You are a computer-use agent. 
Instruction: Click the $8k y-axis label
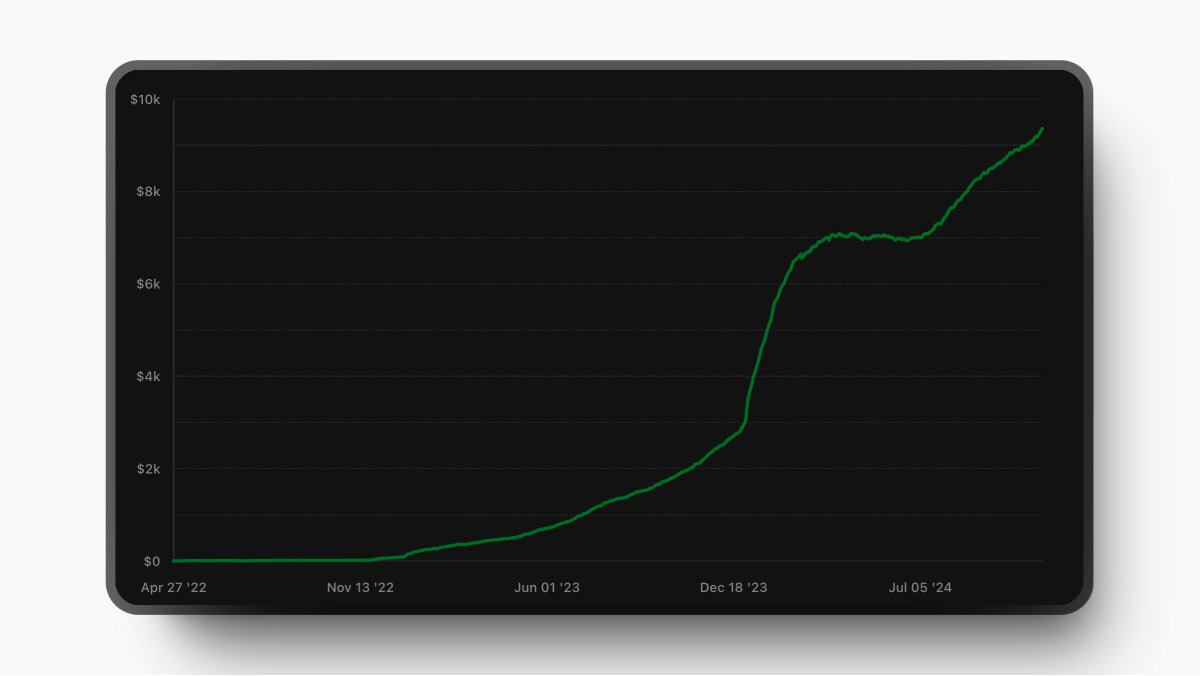148,191
